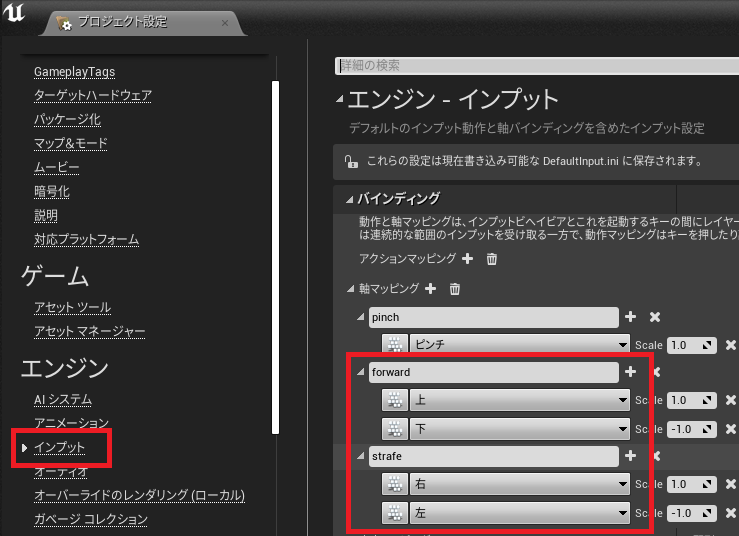
Task: Open 説明 settings page
Action: pyautogui.click(x=46, y=216)
